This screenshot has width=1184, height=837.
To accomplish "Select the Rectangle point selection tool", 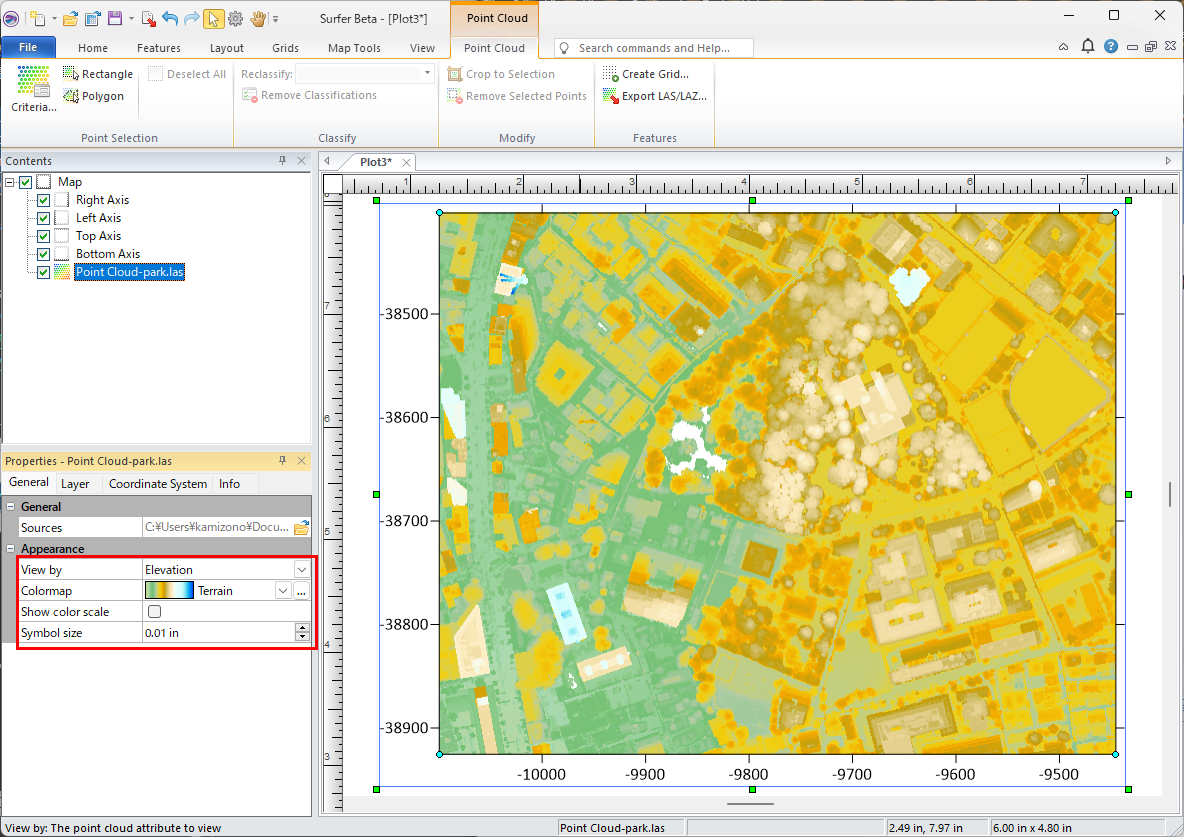I will coord(97,74).
